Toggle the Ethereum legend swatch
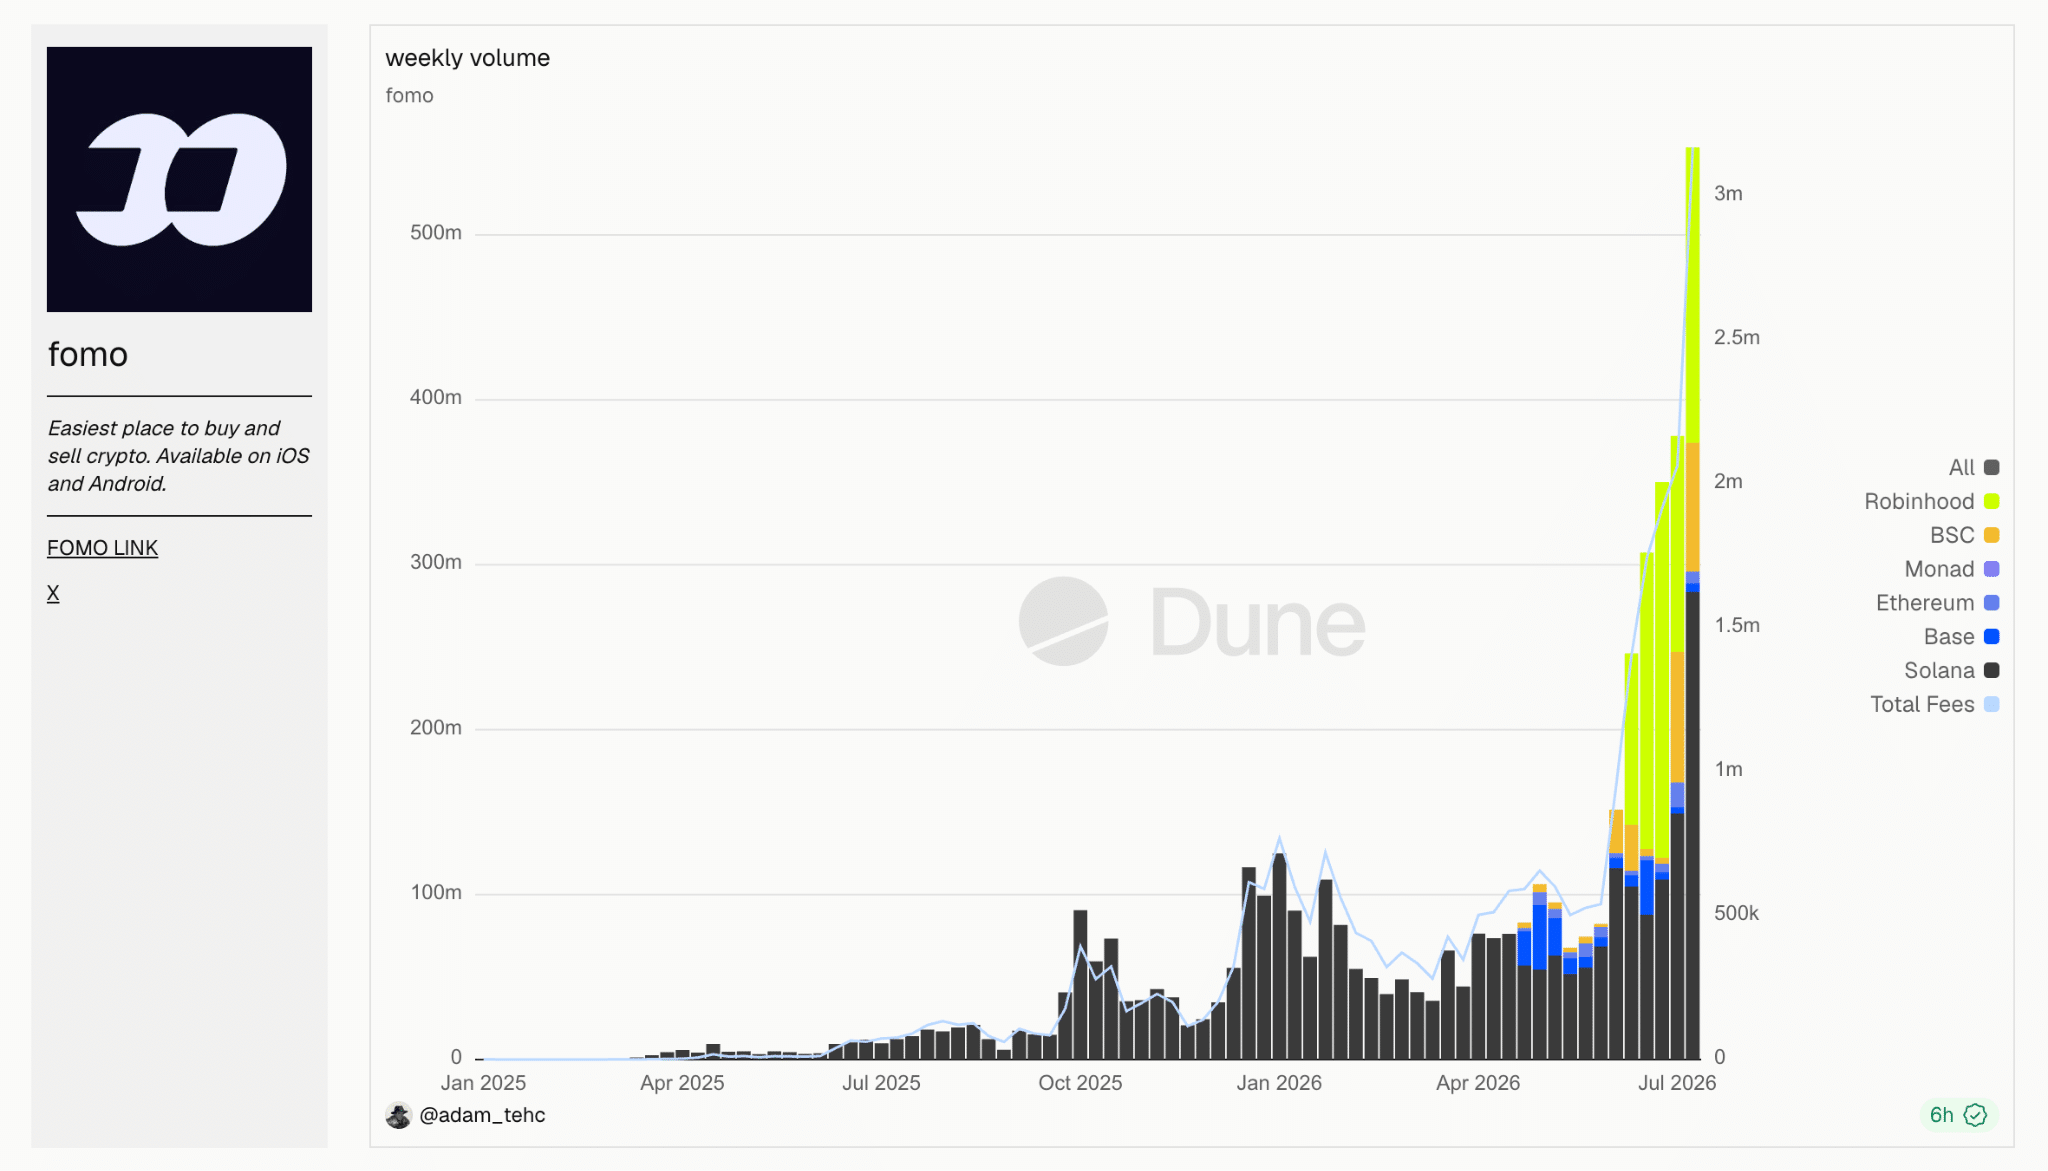 pyautogui.click(x=1991, y=603)
